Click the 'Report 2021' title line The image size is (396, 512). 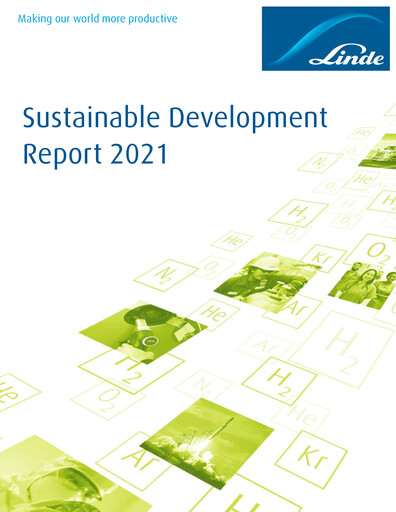pyautogui.click(x=95, y=154)
